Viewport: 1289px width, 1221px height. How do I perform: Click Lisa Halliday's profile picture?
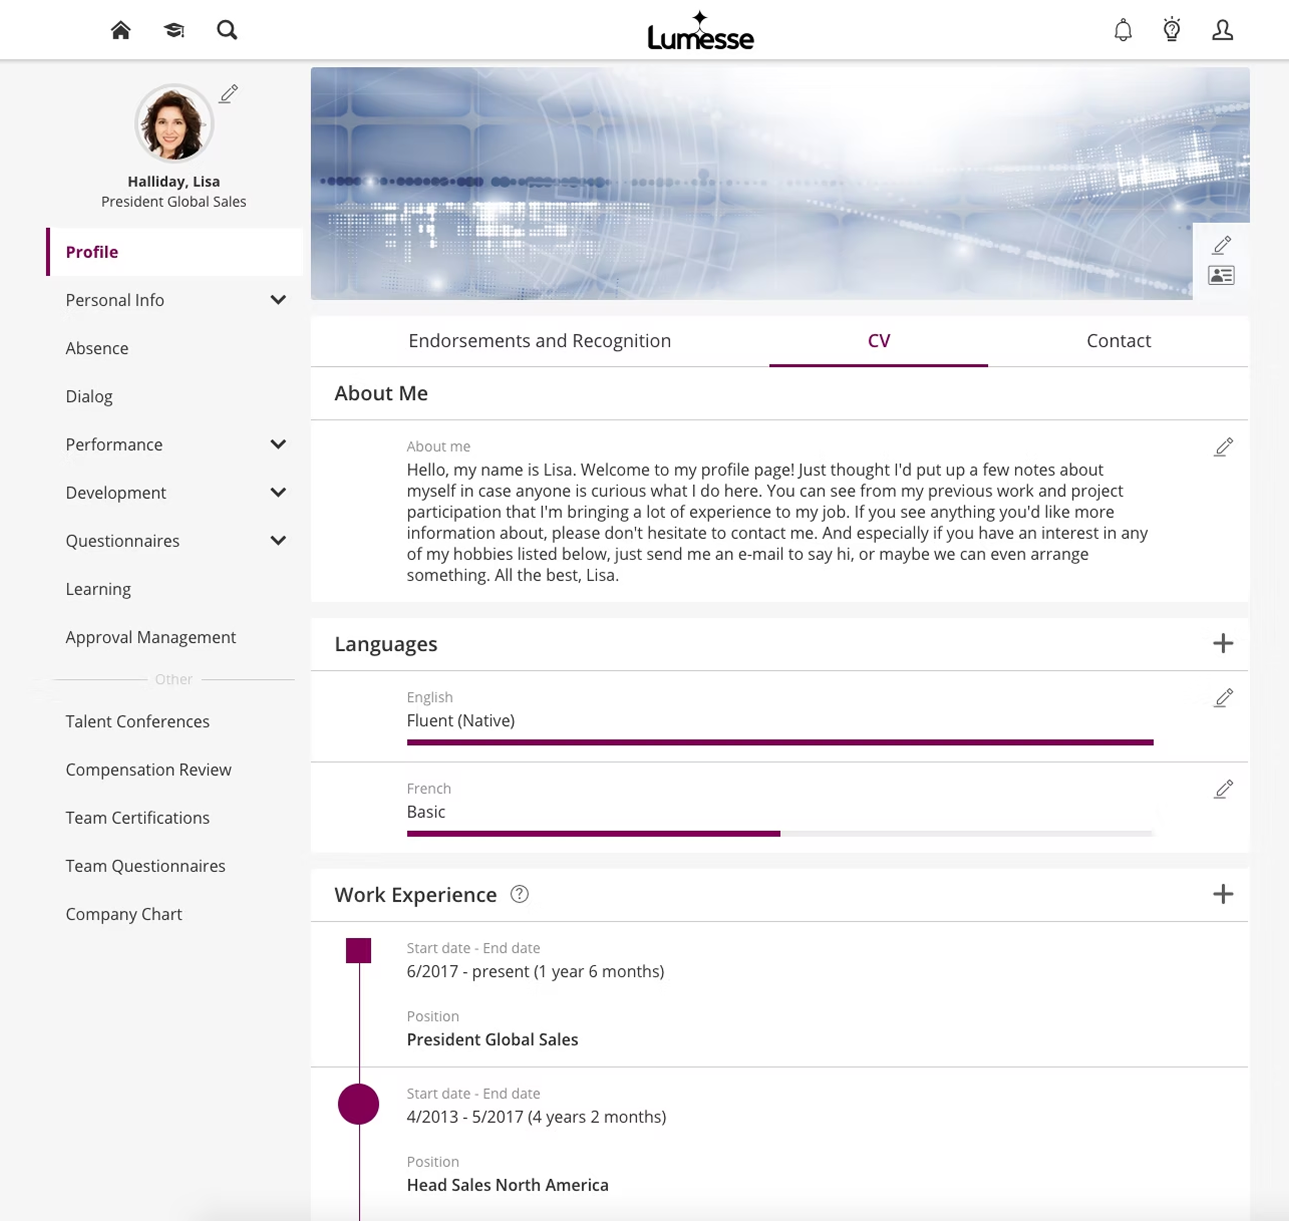click(174, 124)
